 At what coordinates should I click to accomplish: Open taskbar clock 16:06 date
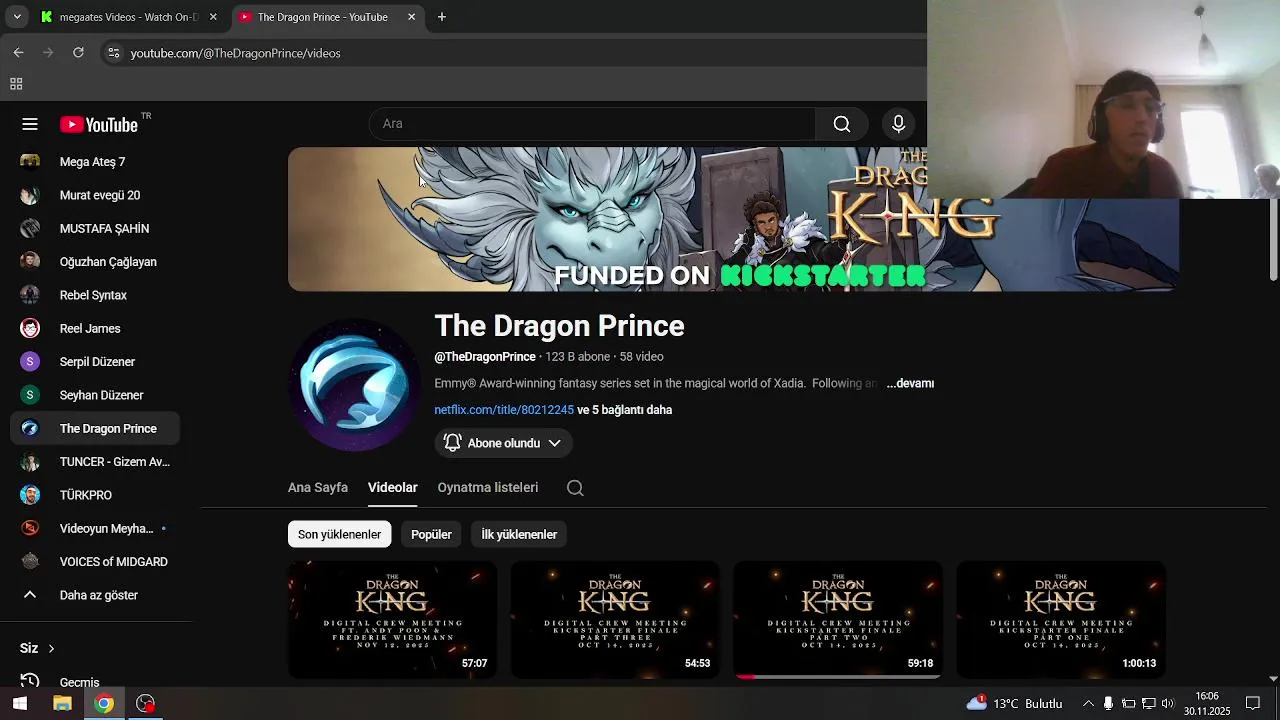1207,703
